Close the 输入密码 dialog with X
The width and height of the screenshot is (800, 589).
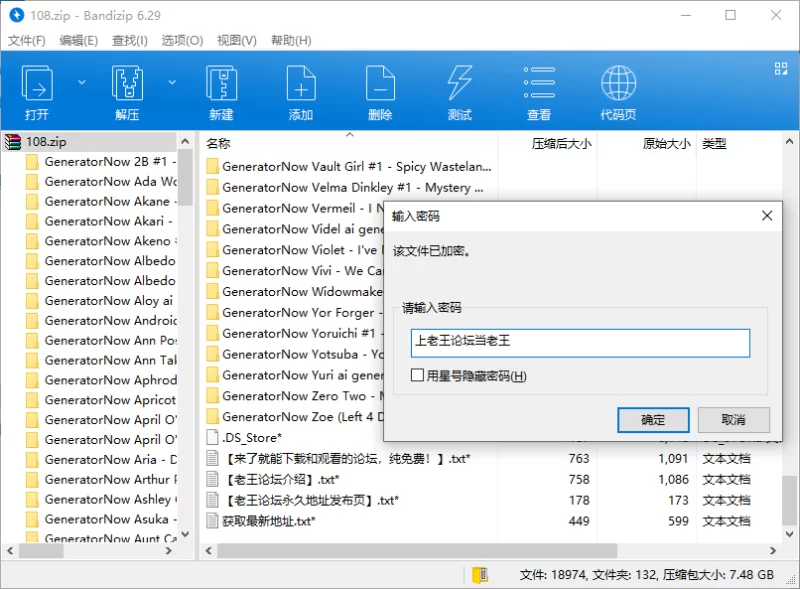pos(767,216)
